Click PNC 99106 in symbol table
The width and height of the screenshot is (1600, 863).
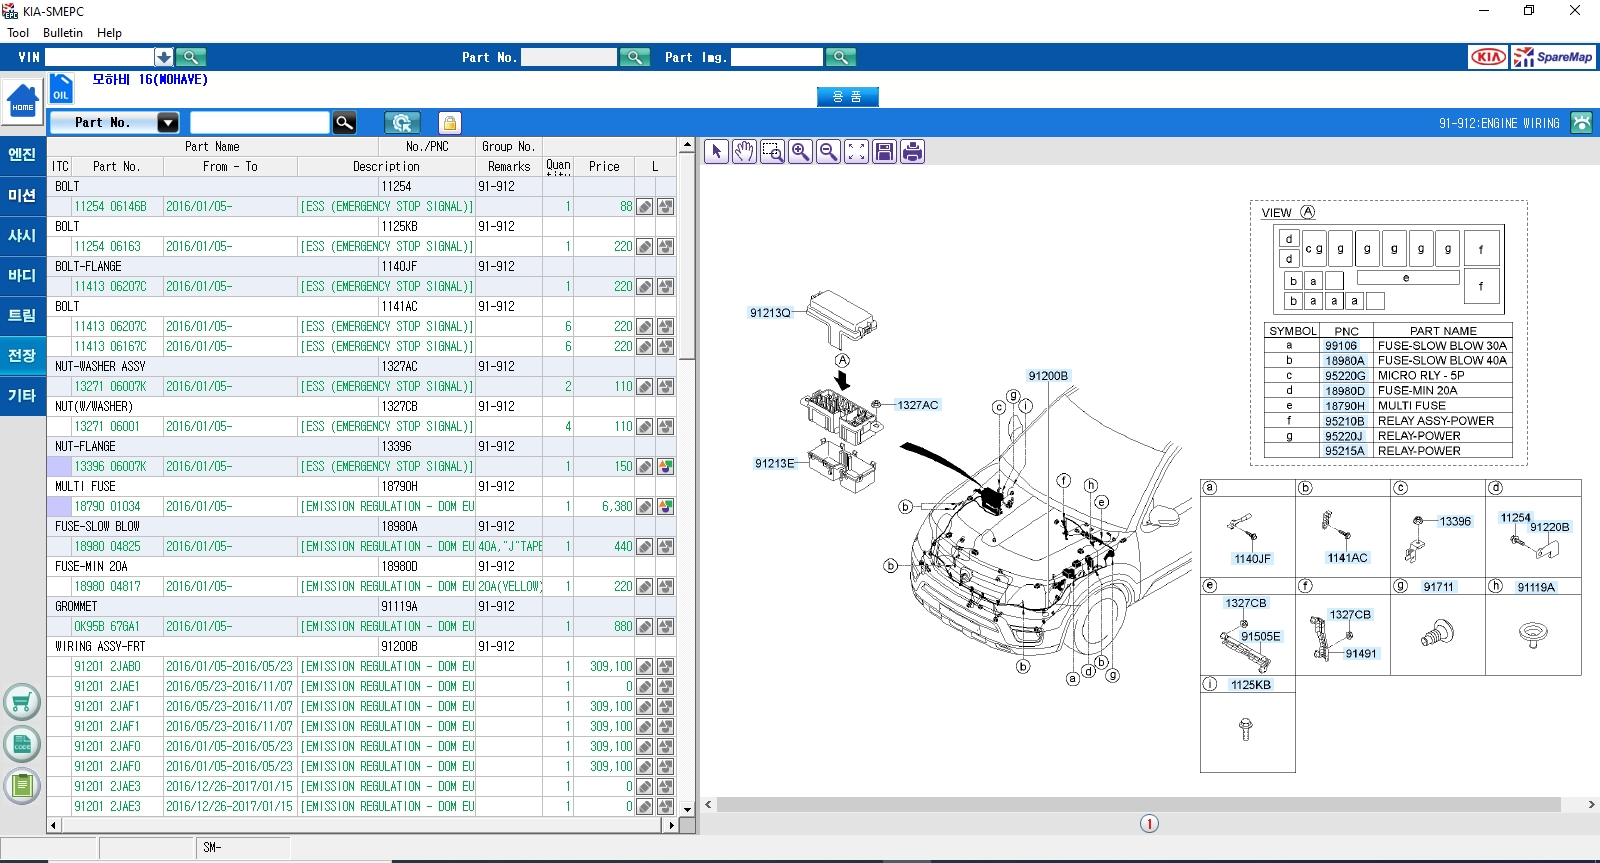point(1341,346)
